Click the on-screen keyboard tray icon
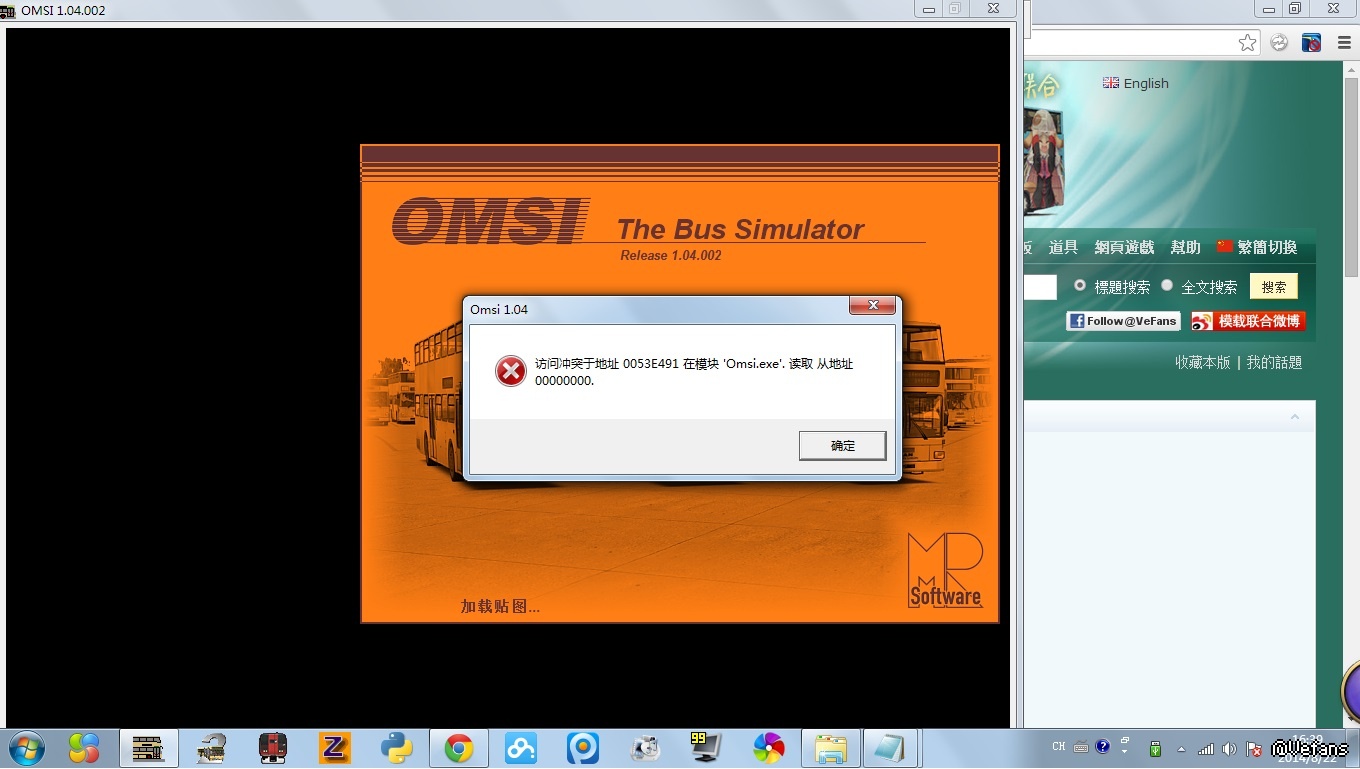Screen dimensions: 1360x769 [1081, 747]
